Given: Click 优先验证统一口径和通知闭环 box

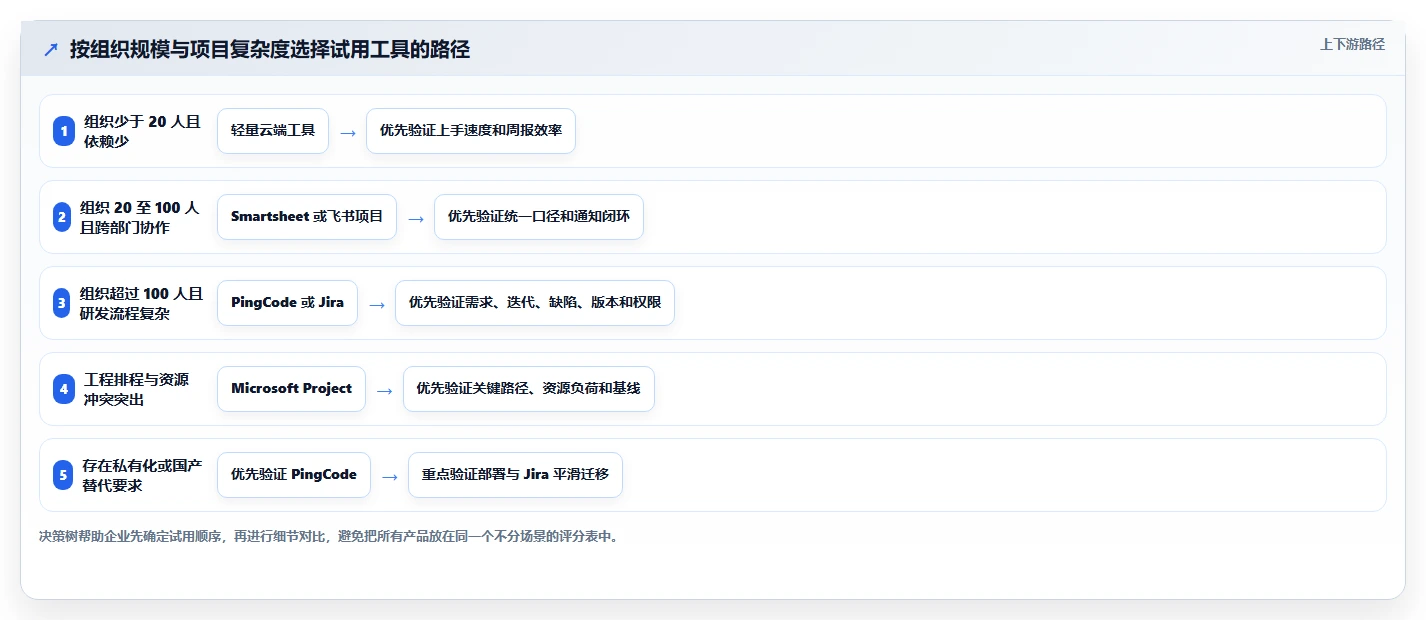Looking at the screenshot, I should tap(539, 217).
